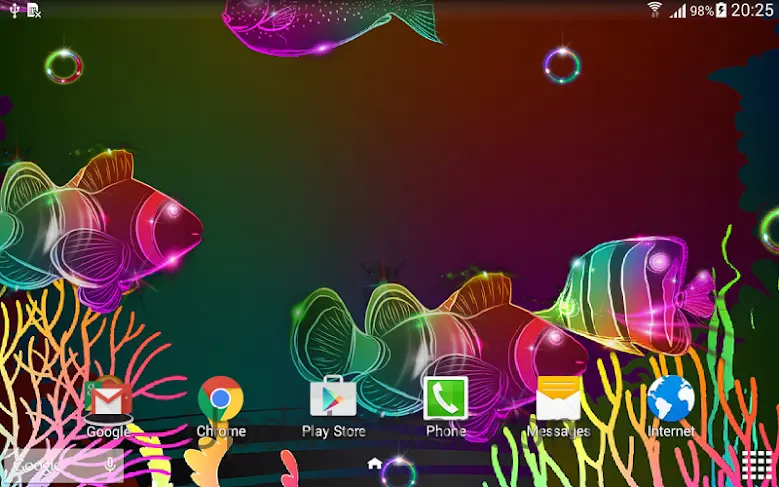The image size is (779, 487).
Task: Tap the SD card error notification icon
Action: [34, 10]
